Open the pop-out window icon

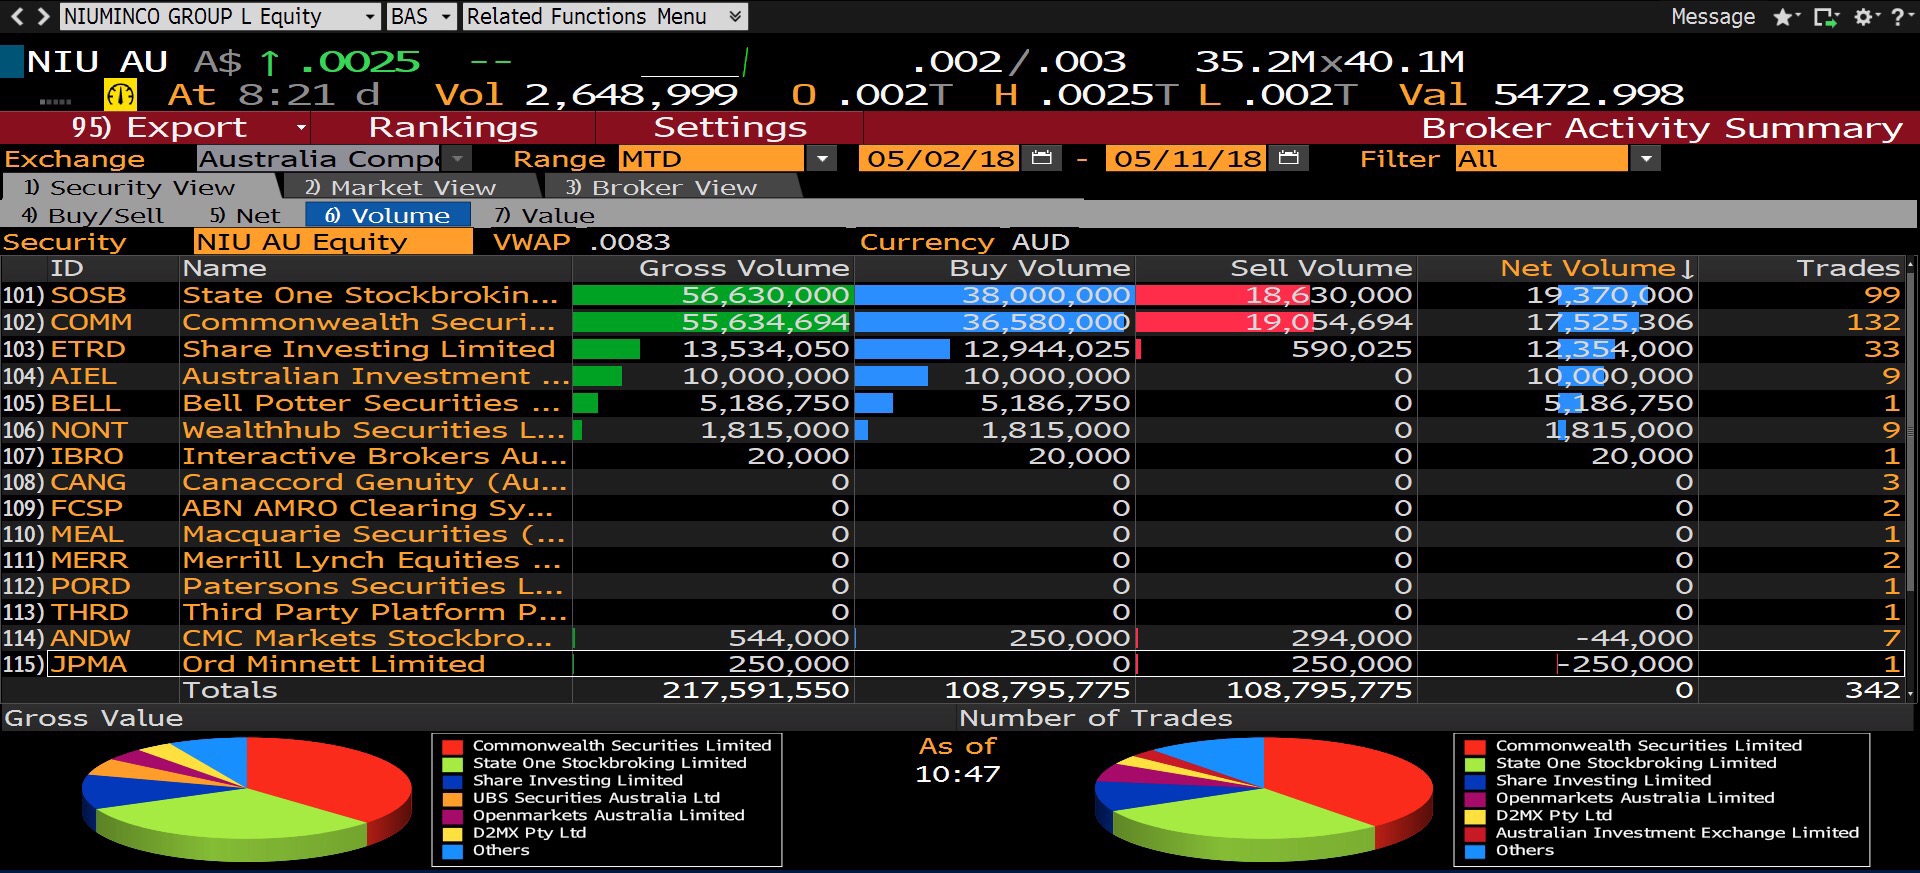(x=1825, y=17)
